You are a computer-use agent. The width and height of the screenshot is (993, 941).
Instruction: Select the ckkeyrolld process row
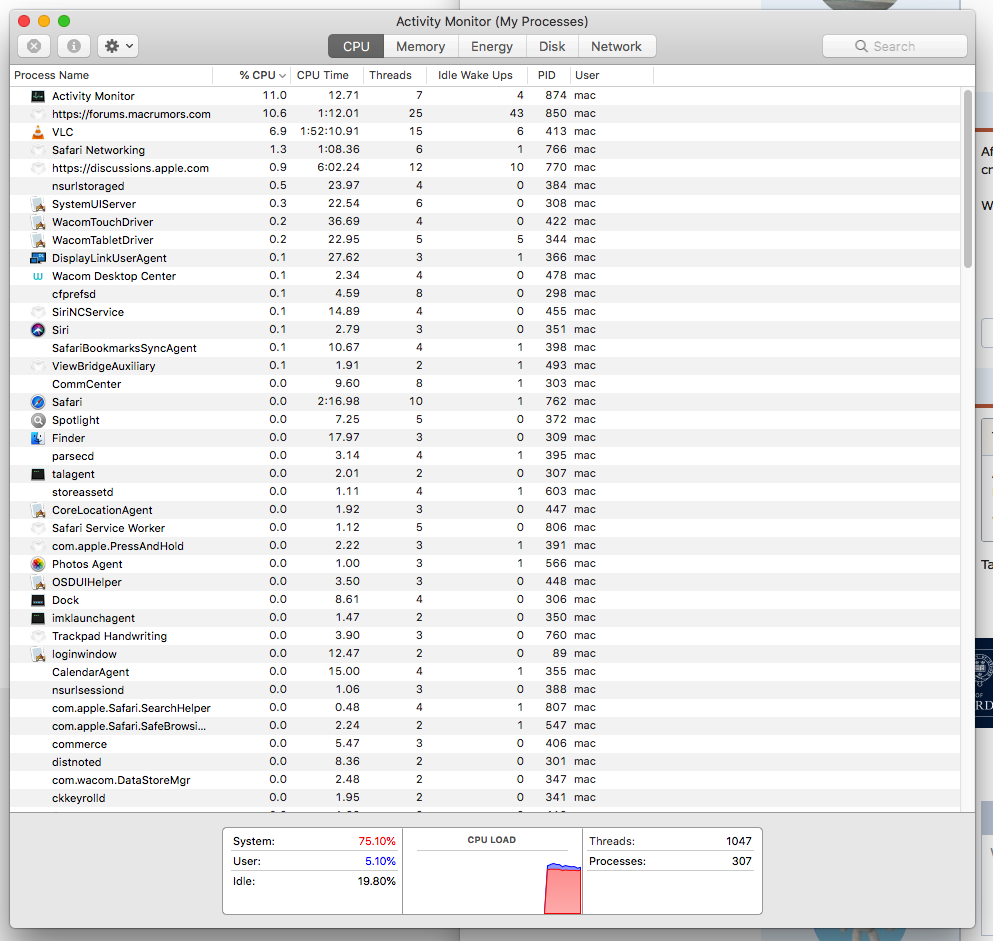coord(485,798)
